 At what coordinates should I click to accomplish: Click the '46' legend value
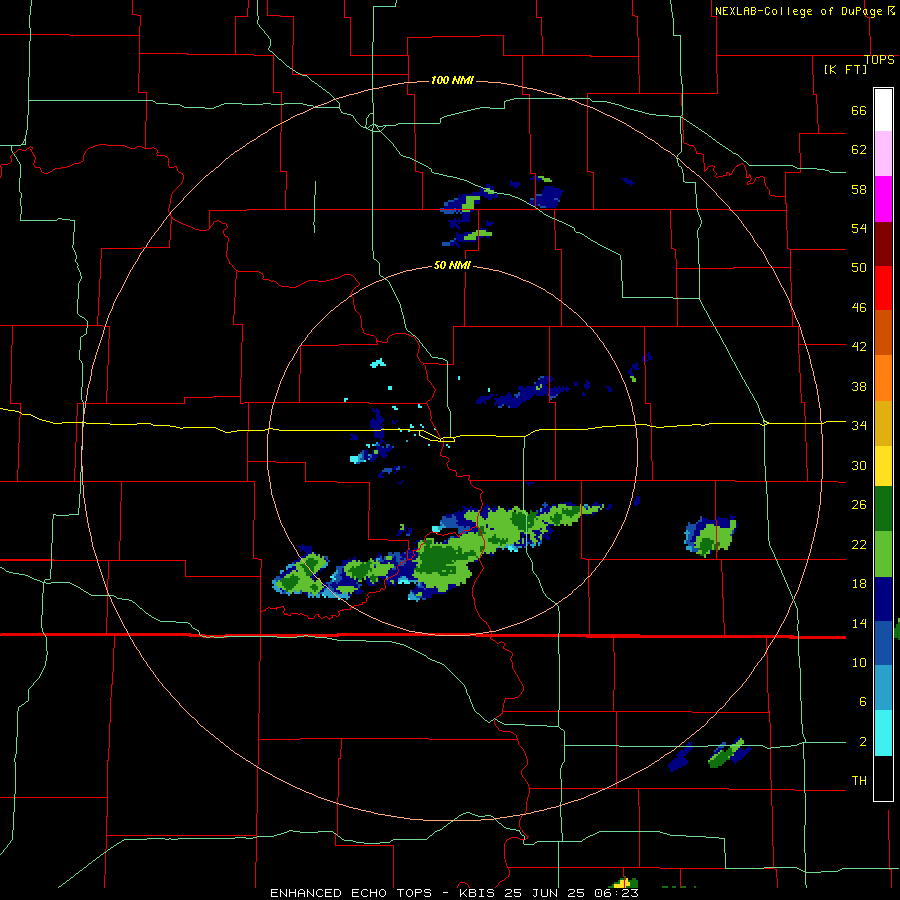point(859,308)
